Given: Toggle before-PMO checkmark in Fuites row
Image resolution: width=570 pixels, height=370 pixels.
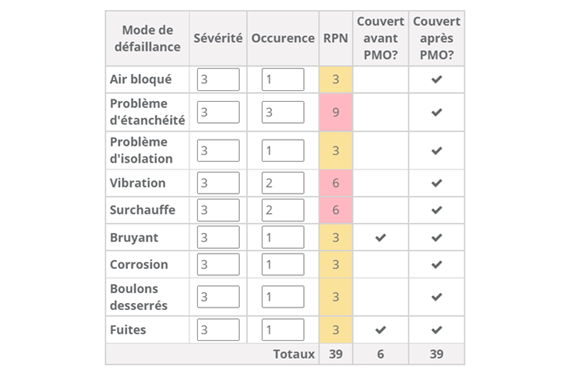Looking at the screenshot, I should [x=381, y=330].
